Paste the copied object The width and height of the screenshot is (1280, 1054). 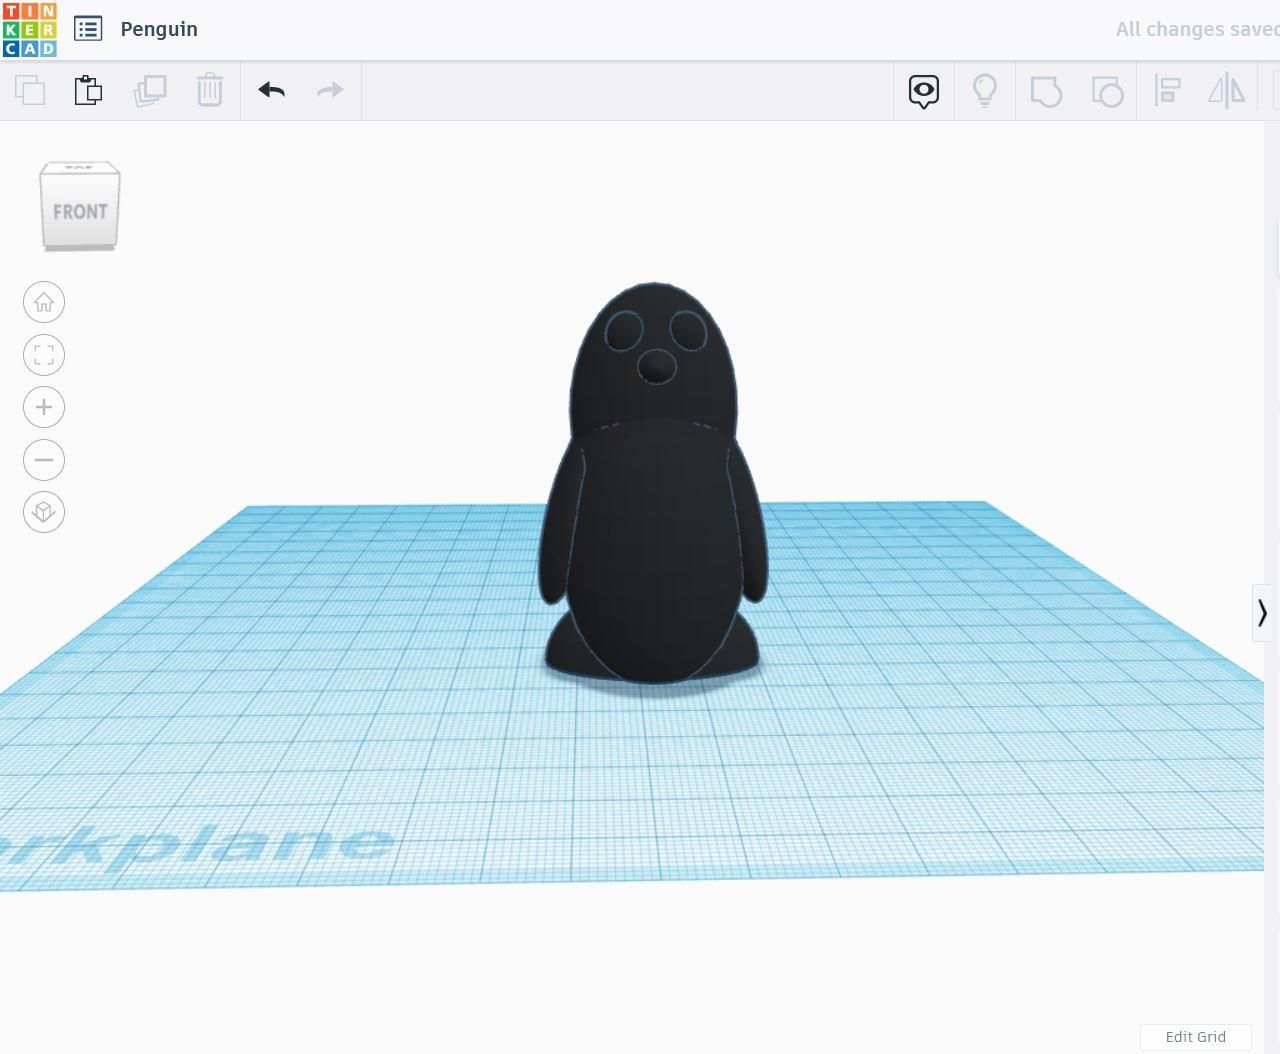coord(88,90)
